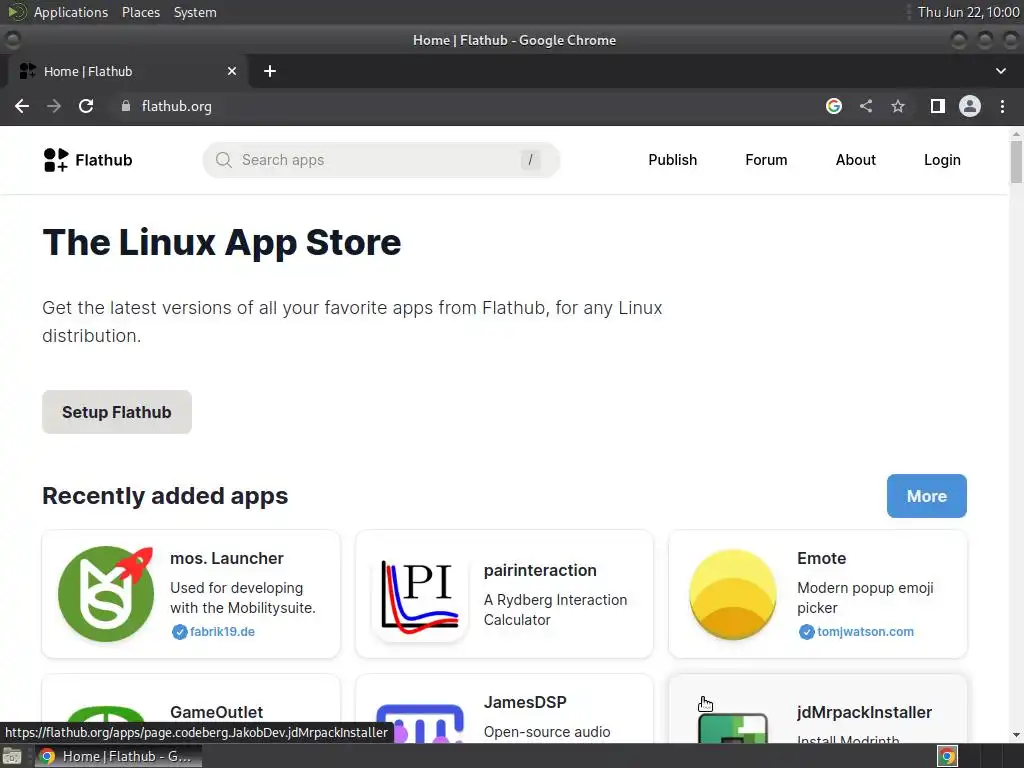Click the 'A Rydberg Interaction Calculator' description
The height and width of the screenshot is (768, 1024).
coord(555,610)
